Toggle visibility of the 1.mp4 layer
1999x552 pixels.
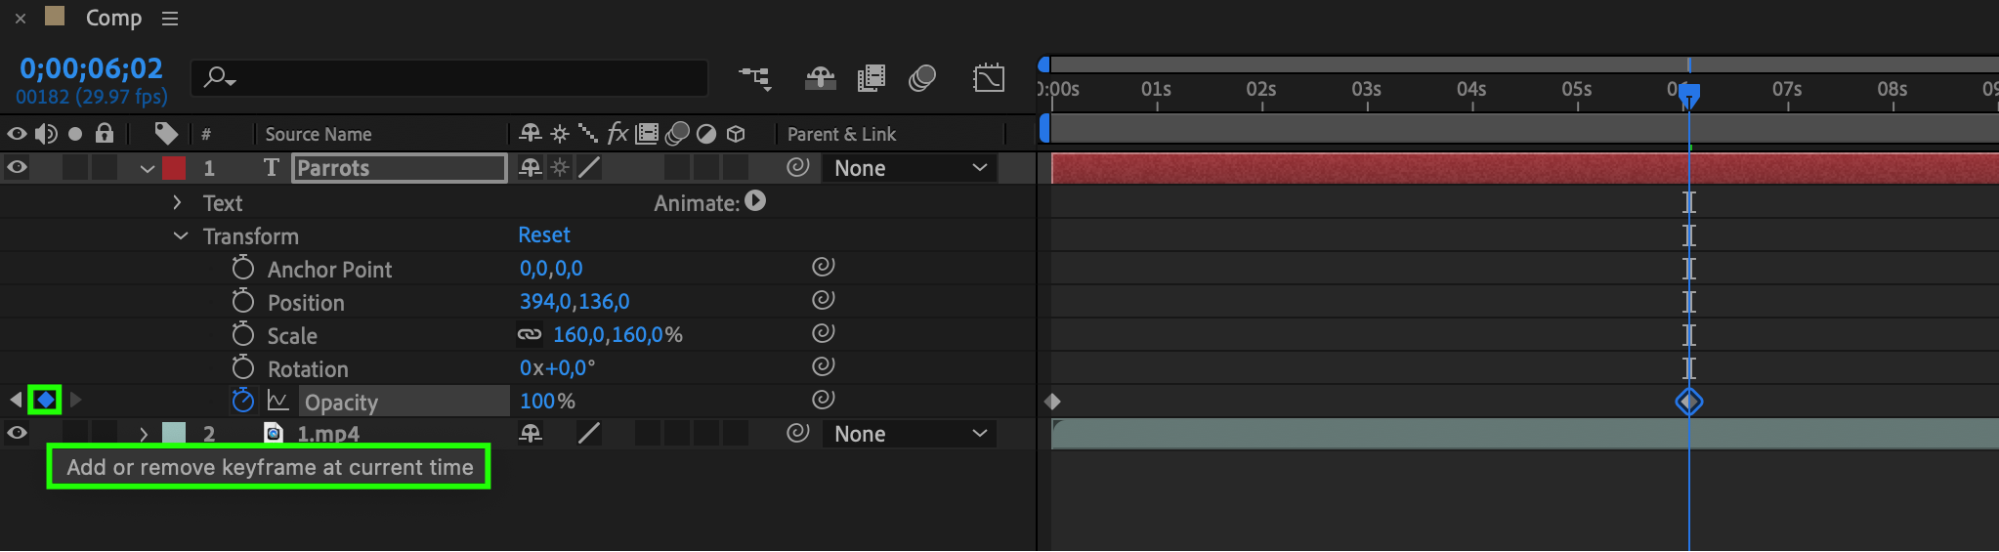(17, 433)
